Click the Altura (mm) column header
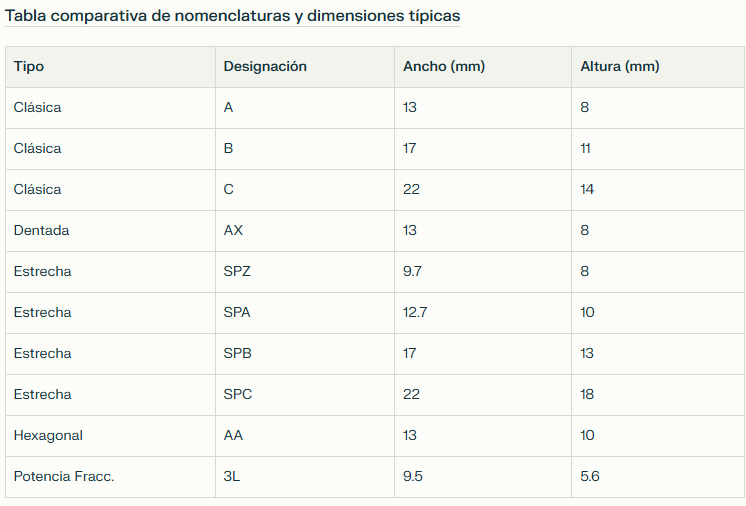Image resolution: width=746 pixels, height=506 pixels. (x=658, y=67)
